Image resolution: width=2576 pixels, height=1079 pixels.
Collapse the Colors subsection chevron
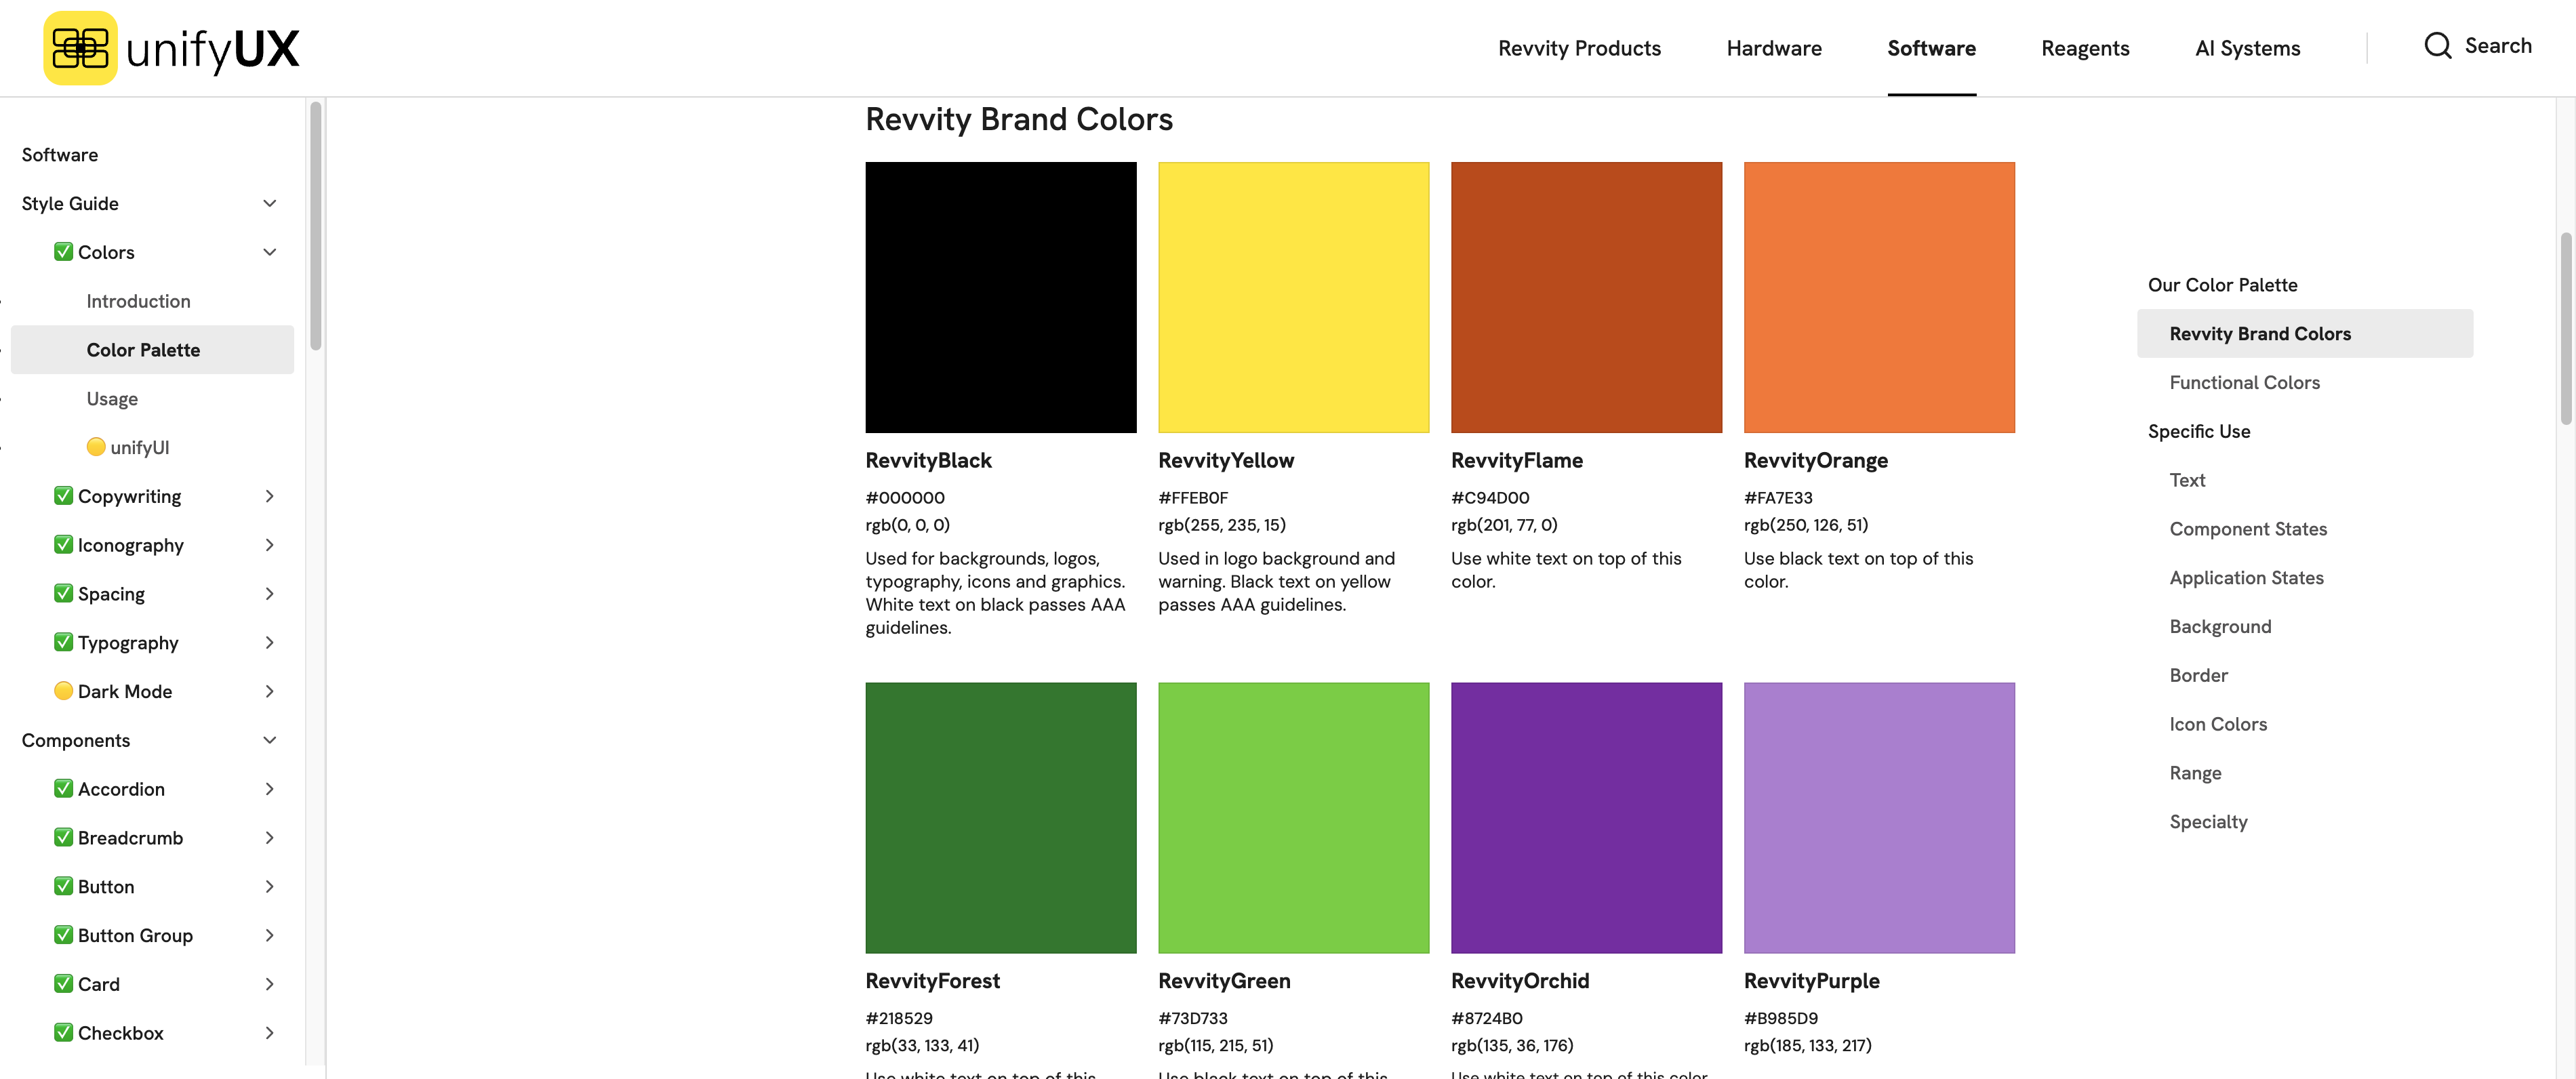[x=269, y=252]
